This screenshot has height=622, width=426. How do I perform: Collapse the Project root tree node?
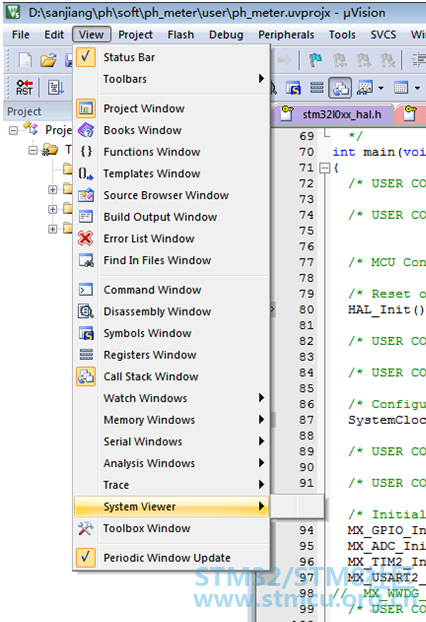click(x=13, y=130)
